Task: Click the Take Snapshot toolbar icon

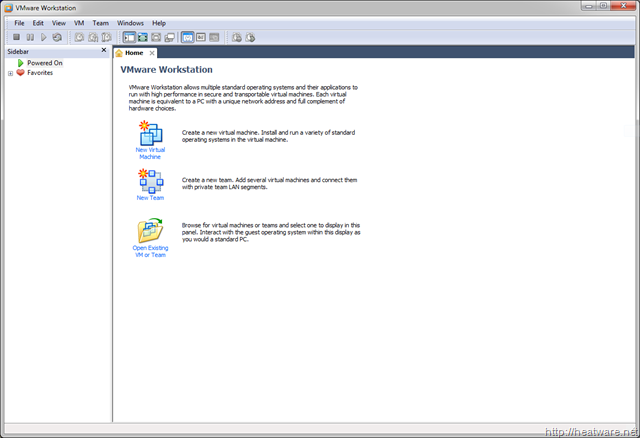Action: click(x=79, y=37)
